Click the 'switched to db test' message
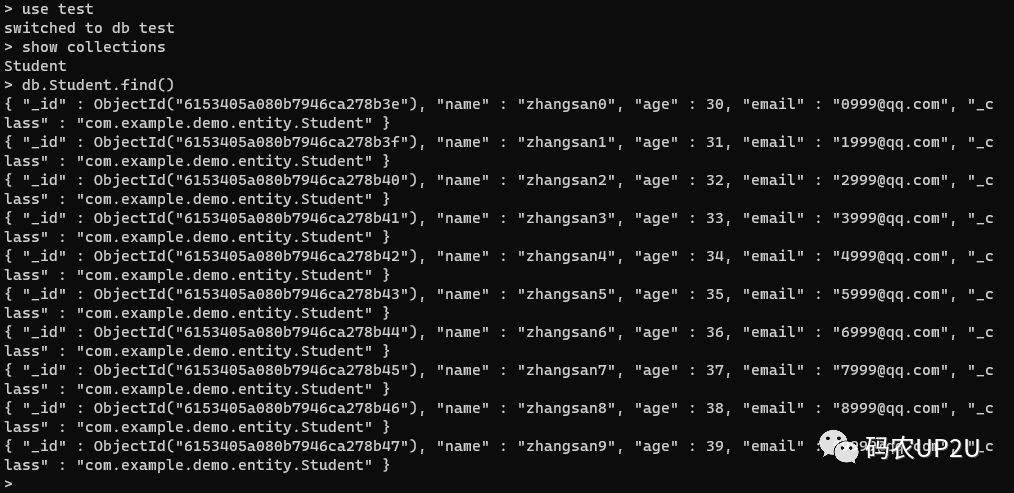The width and height of the screenshot is (1014, 493). (x=89, y=28)
